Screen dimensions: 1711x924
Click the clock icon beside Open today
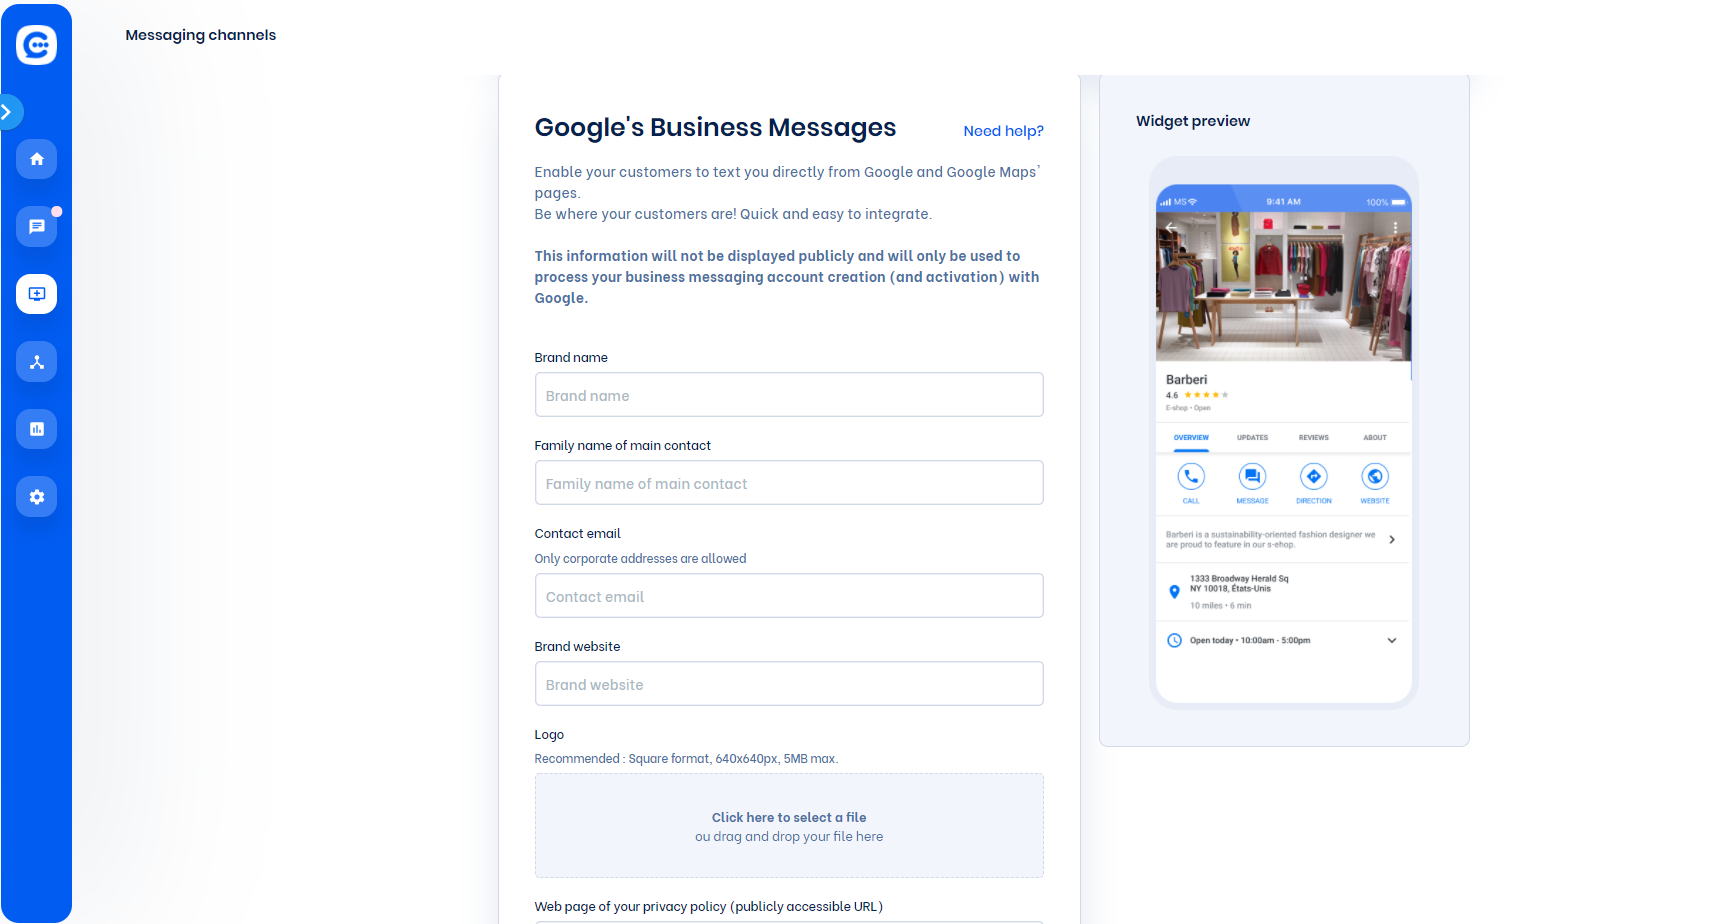point(1174,641)
